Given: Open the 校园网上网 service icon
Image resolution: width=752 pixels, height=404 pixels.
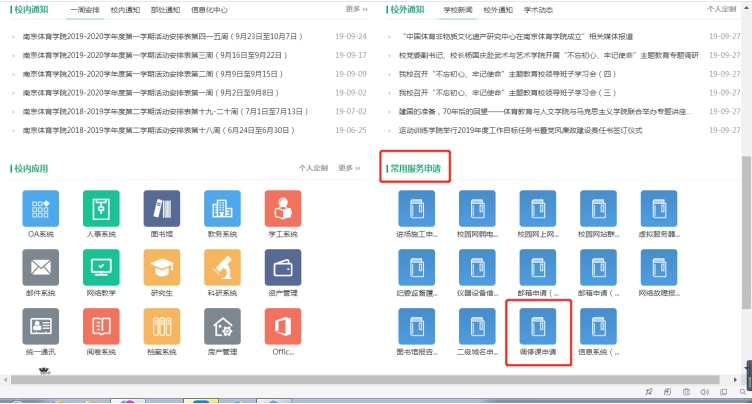Looking at the screenshot, I should click(x=538, y=208).
